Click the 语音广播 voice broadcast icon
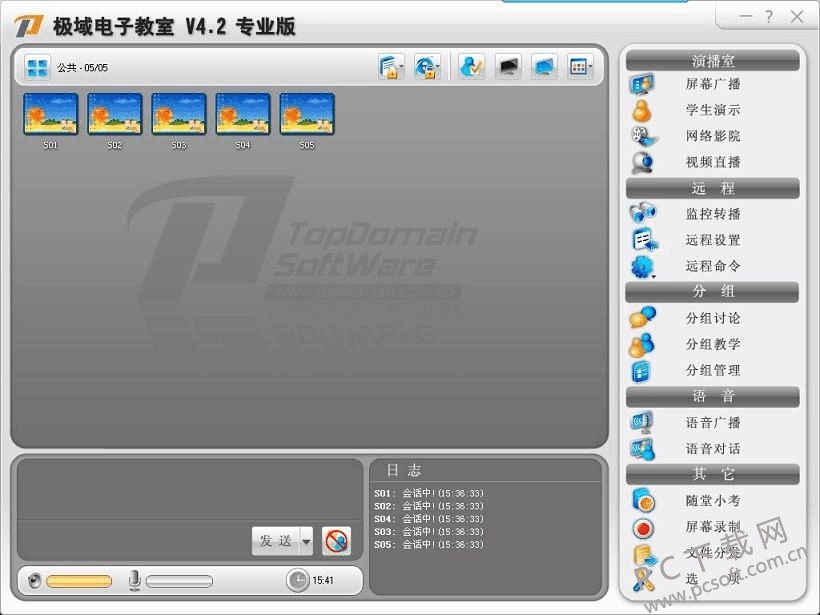 (642, 422)
